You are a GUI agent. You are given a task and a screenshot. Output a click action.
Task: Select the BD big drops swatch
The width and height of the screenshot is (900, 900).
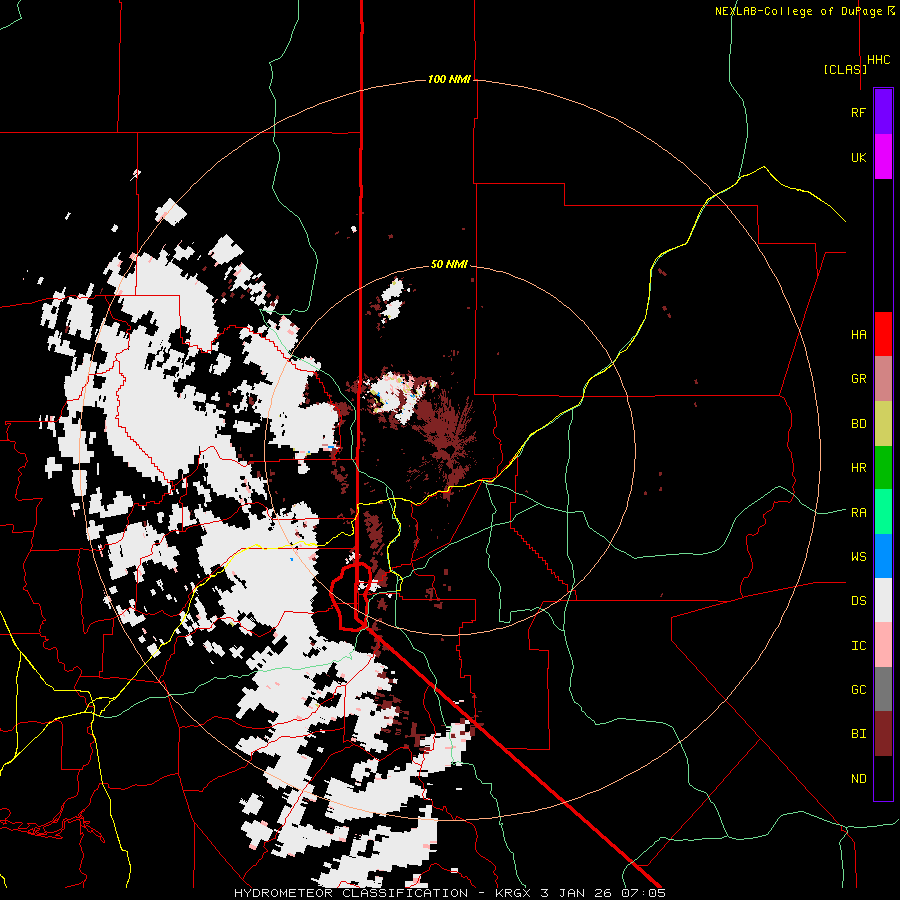883,424
